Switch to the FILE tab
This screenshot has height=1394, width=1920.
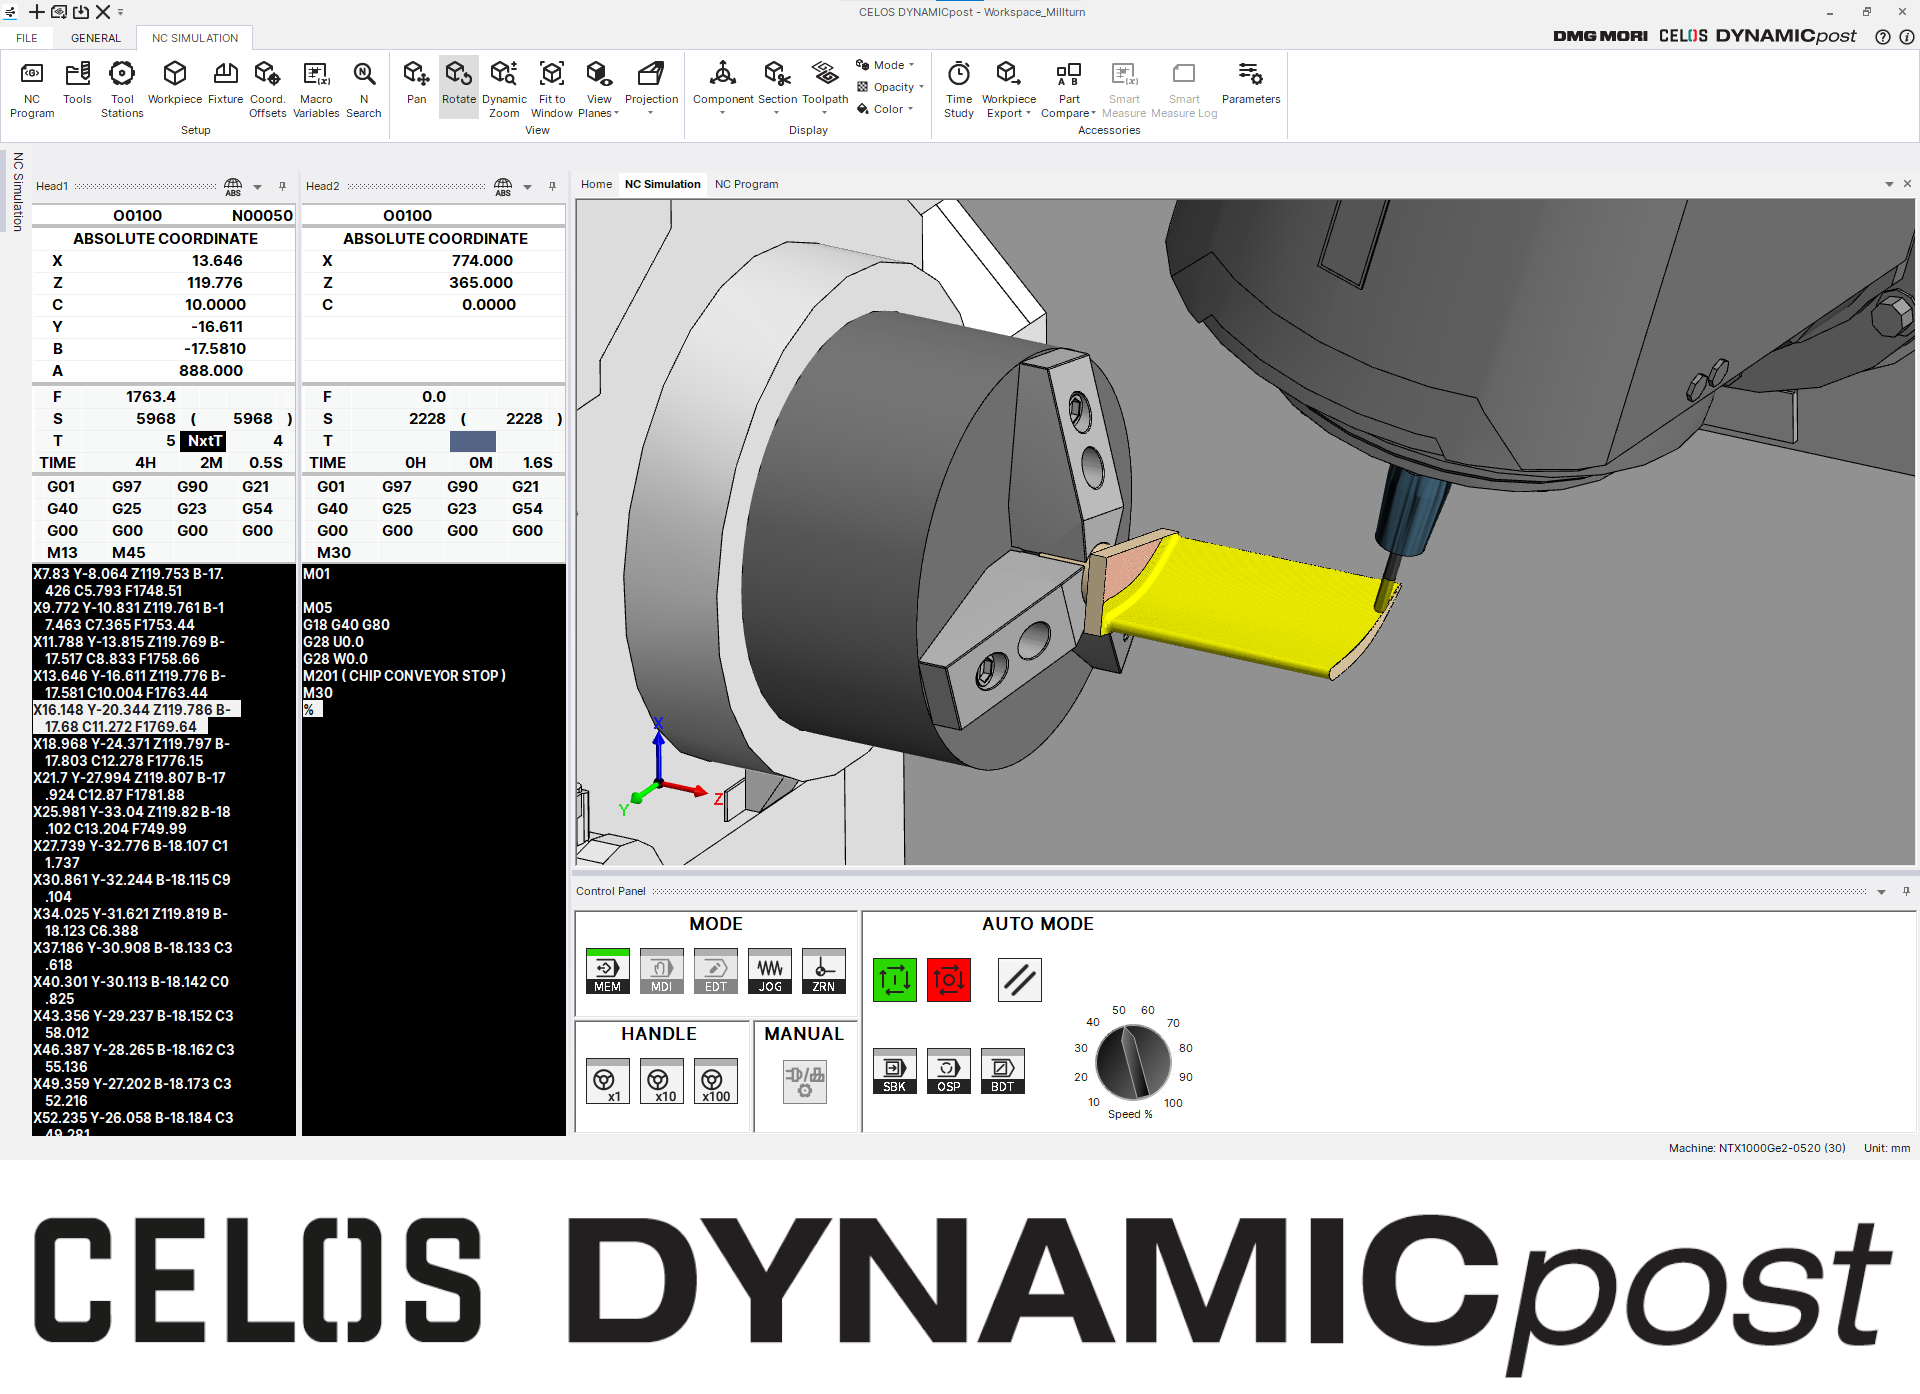tap(27, 38)
